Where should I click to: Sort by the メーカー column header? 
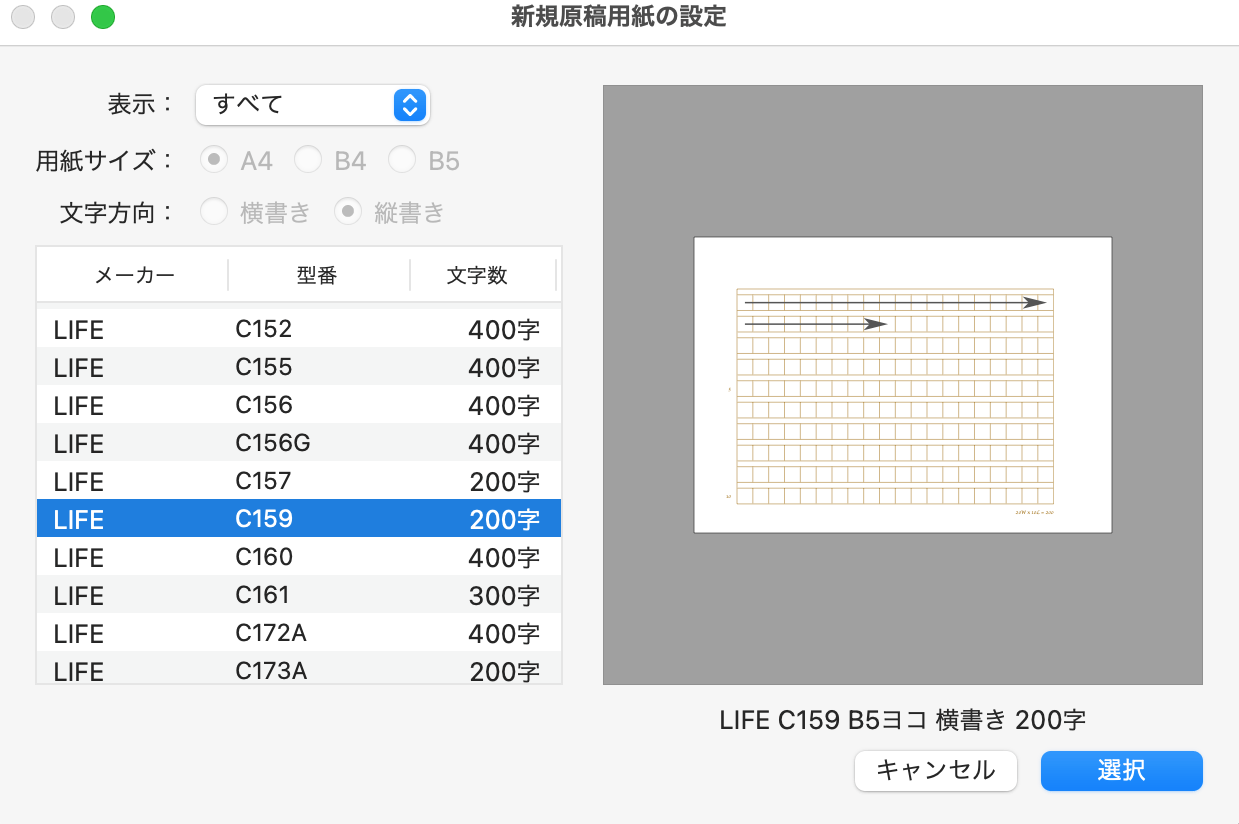tap(134, 276)
